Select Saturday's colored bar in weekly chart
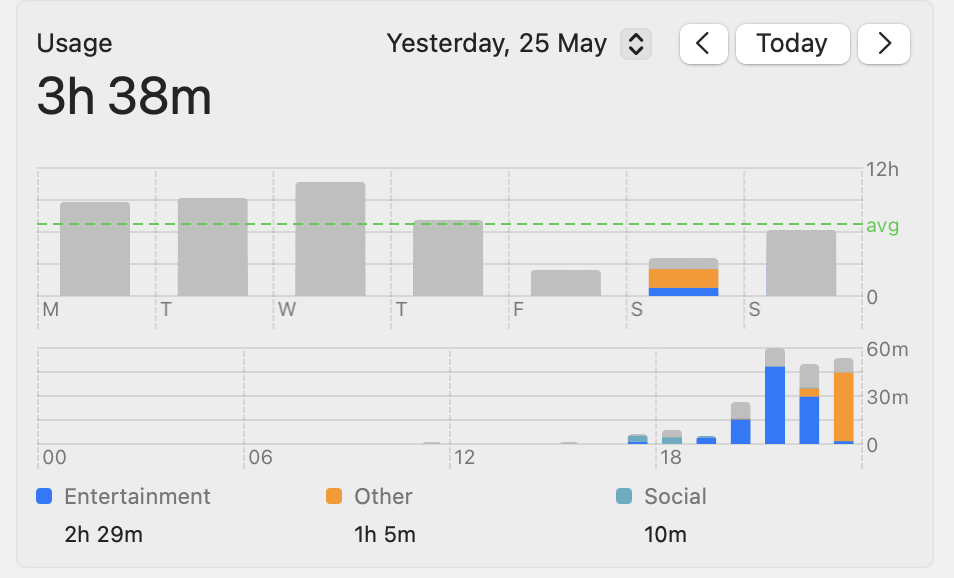This screenshot has height=578, width=954. [x=684, y=278]
